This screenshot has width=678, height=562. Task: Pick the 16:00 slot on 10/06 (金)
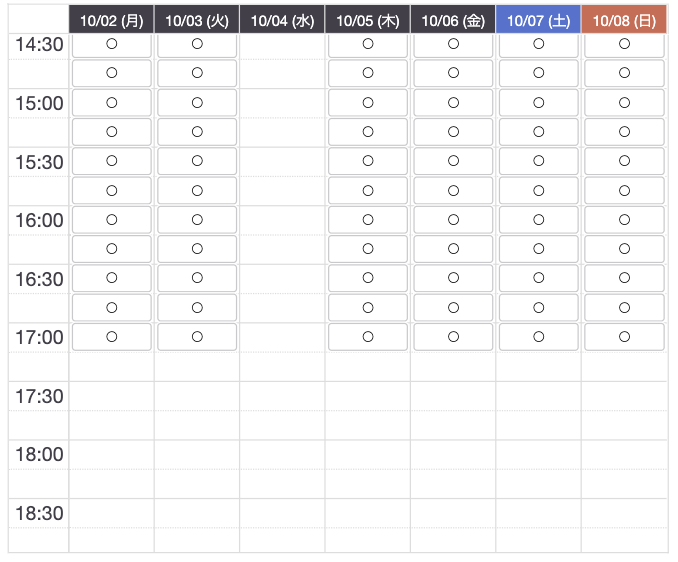coord(453,220)
